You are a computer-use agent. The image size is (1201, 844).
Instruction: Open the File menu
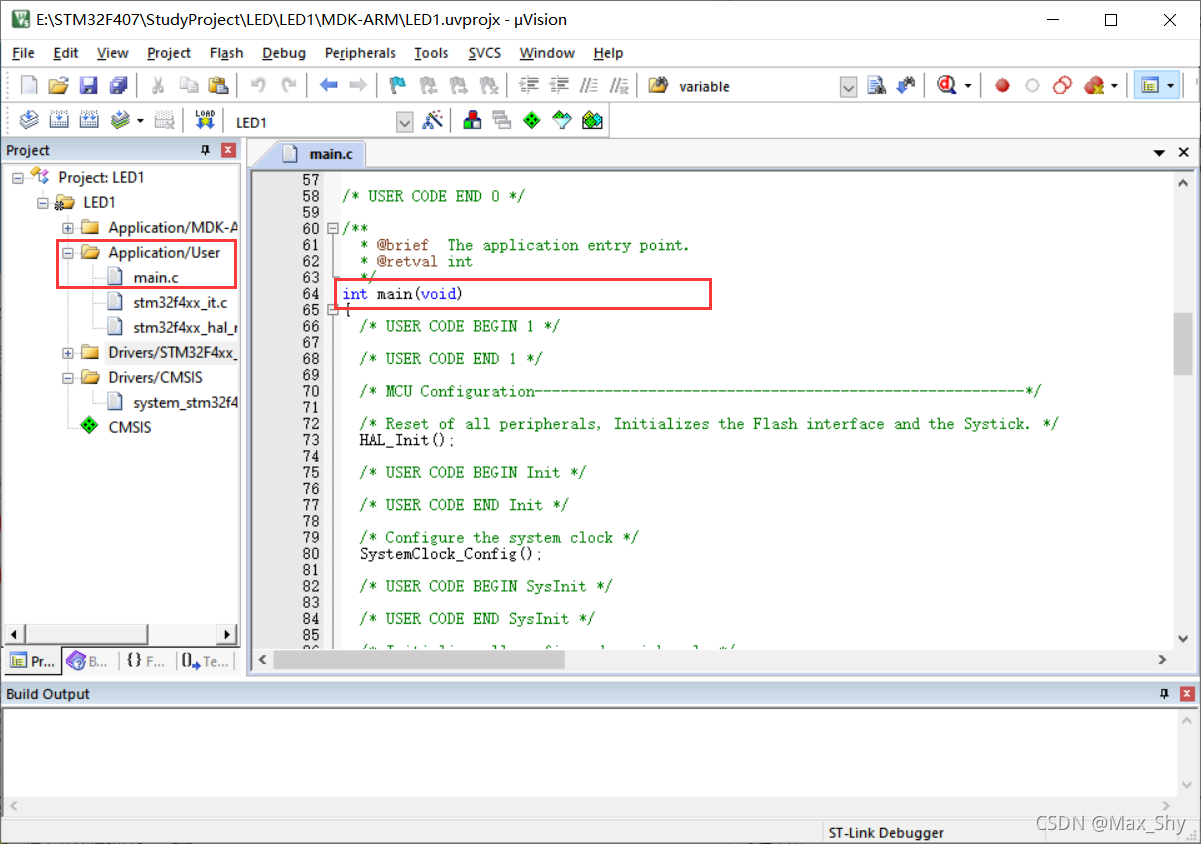click(23, 53)
